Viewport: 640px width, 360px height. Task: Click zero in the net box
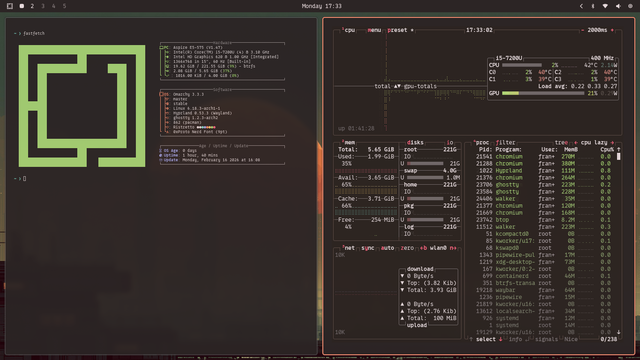pyautogui.click(x=407, y=248)
